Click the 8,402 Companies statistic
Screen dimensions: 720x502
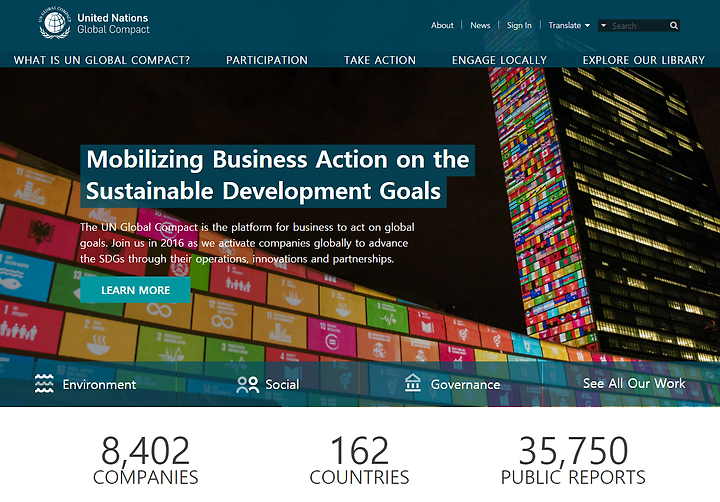click(x=146, y=460)
